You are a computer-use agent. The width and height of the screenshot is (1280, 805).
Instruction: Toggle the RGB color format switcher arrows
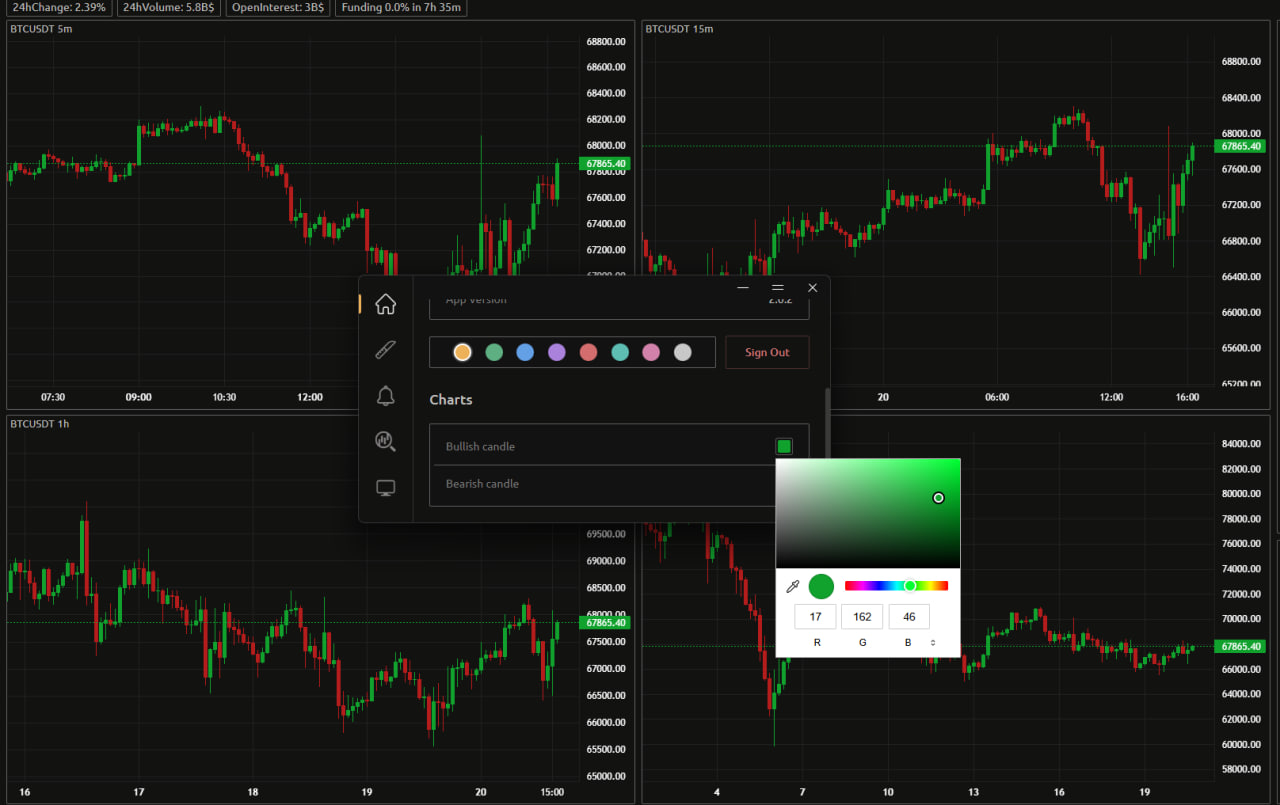tap(933, 642)
